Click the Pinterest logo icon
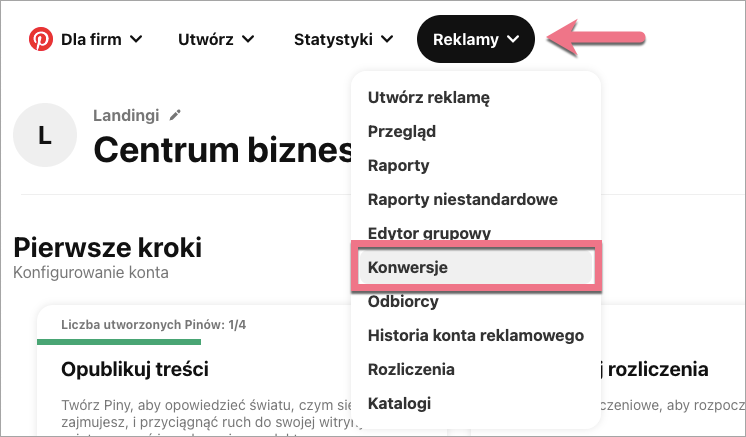 click(x=42, y=40)
